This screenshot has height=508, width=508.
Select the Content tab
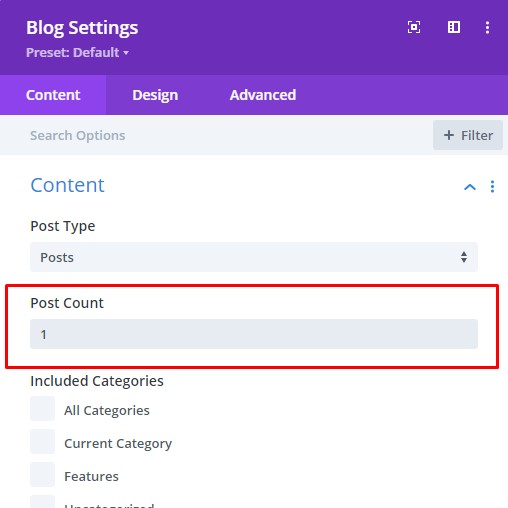coord(53,95)
